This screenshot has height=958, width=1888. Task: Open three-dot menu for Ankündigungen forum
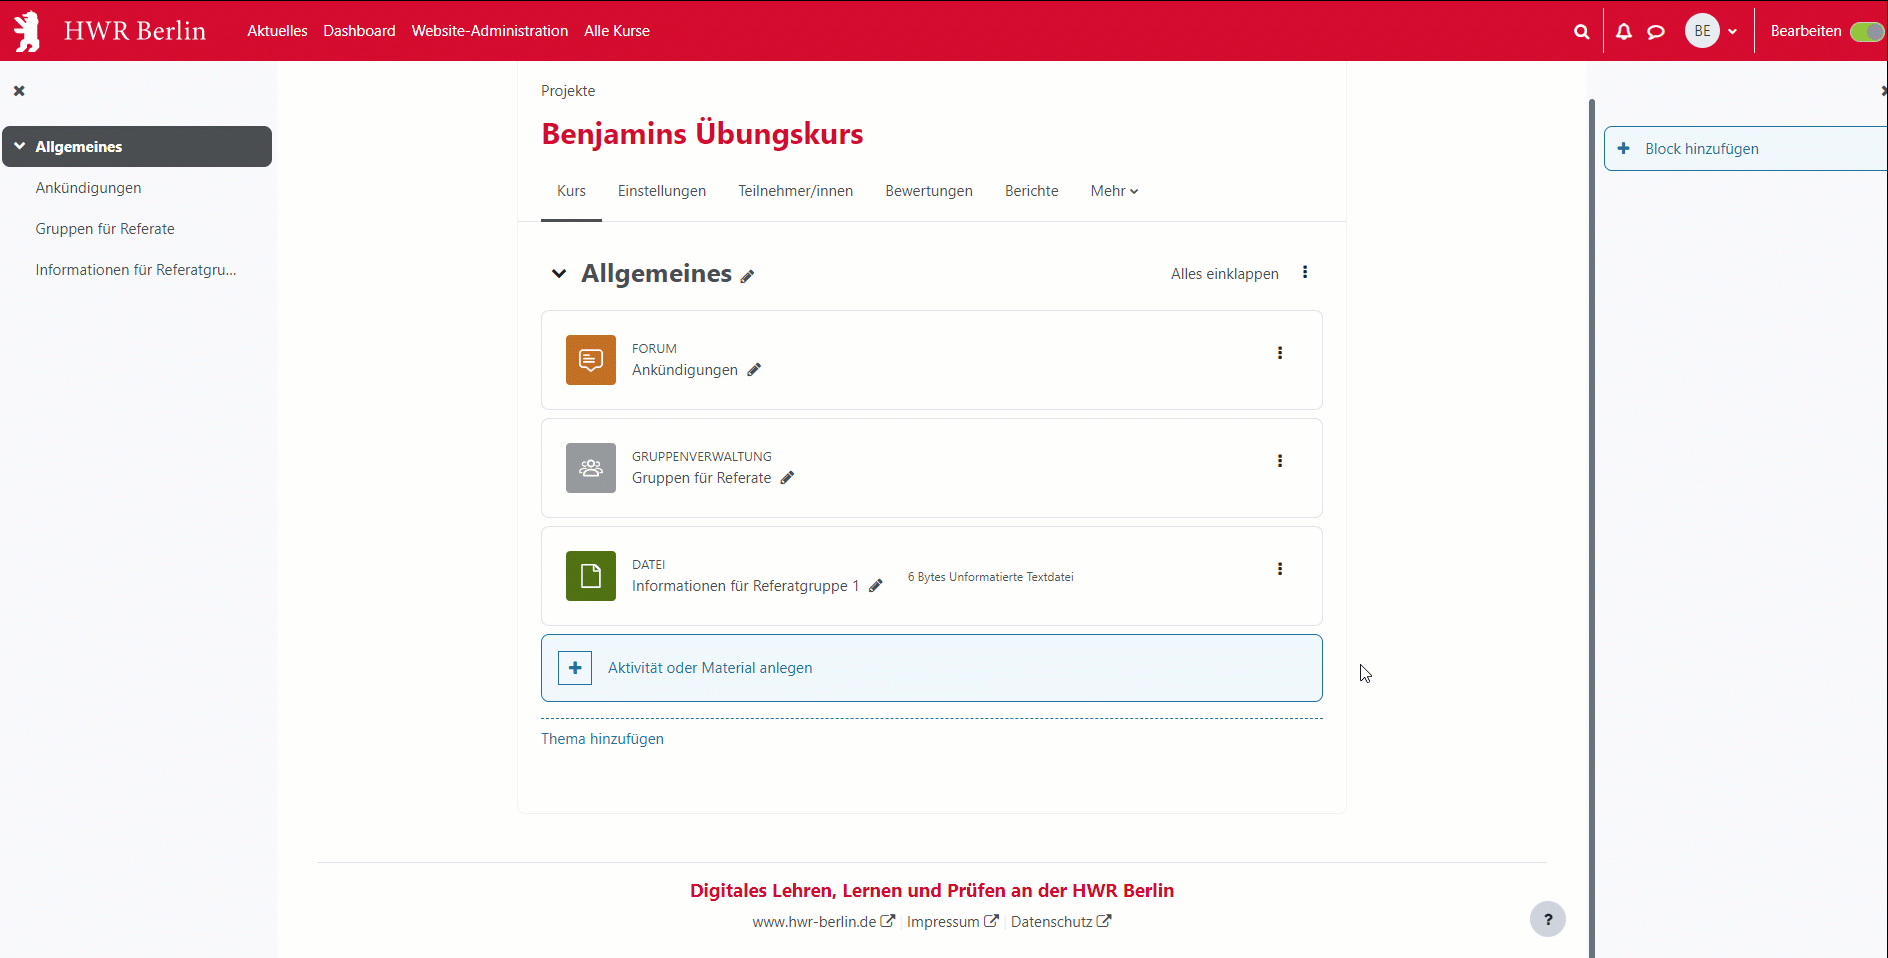(1279, 353)
